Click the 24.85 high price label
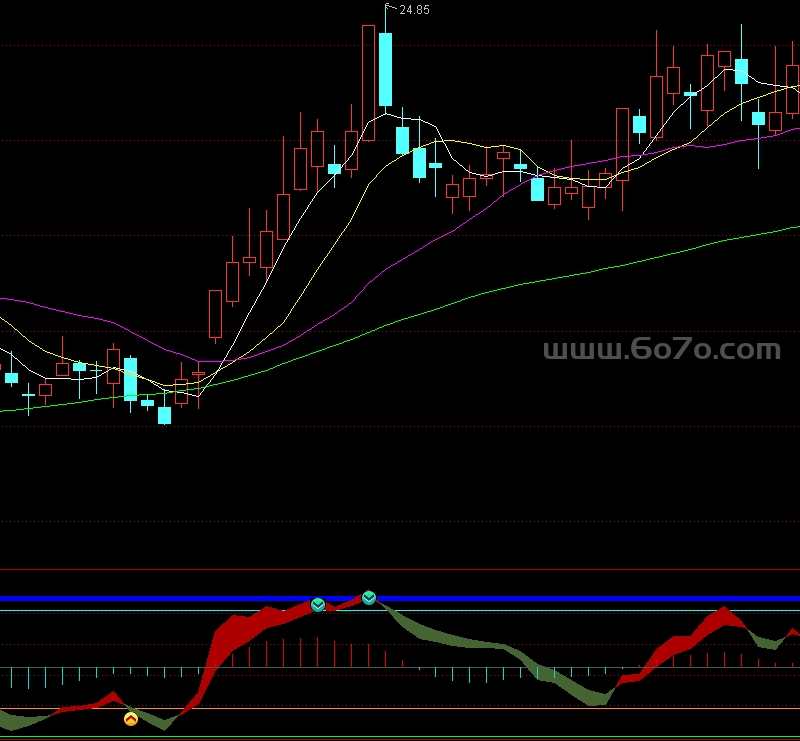 point(414,10)
